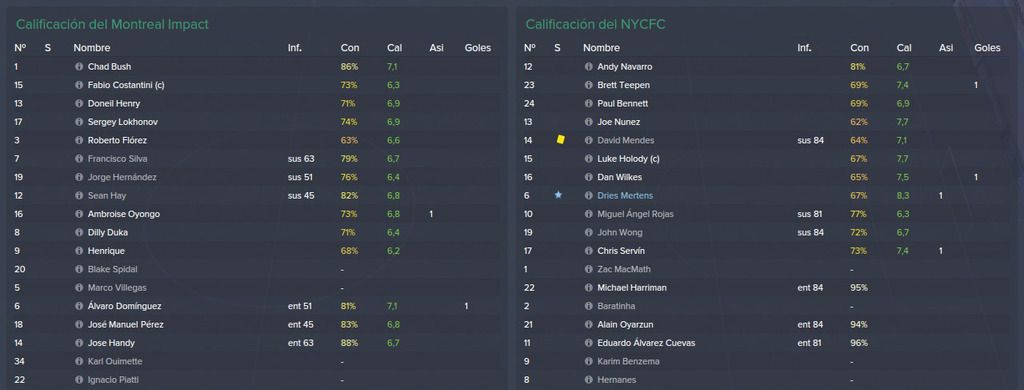The height and width of the screenshot is (390, 1024).
Task: Click info icon beside Álvaro Domínguez
Action: point(79,306)
